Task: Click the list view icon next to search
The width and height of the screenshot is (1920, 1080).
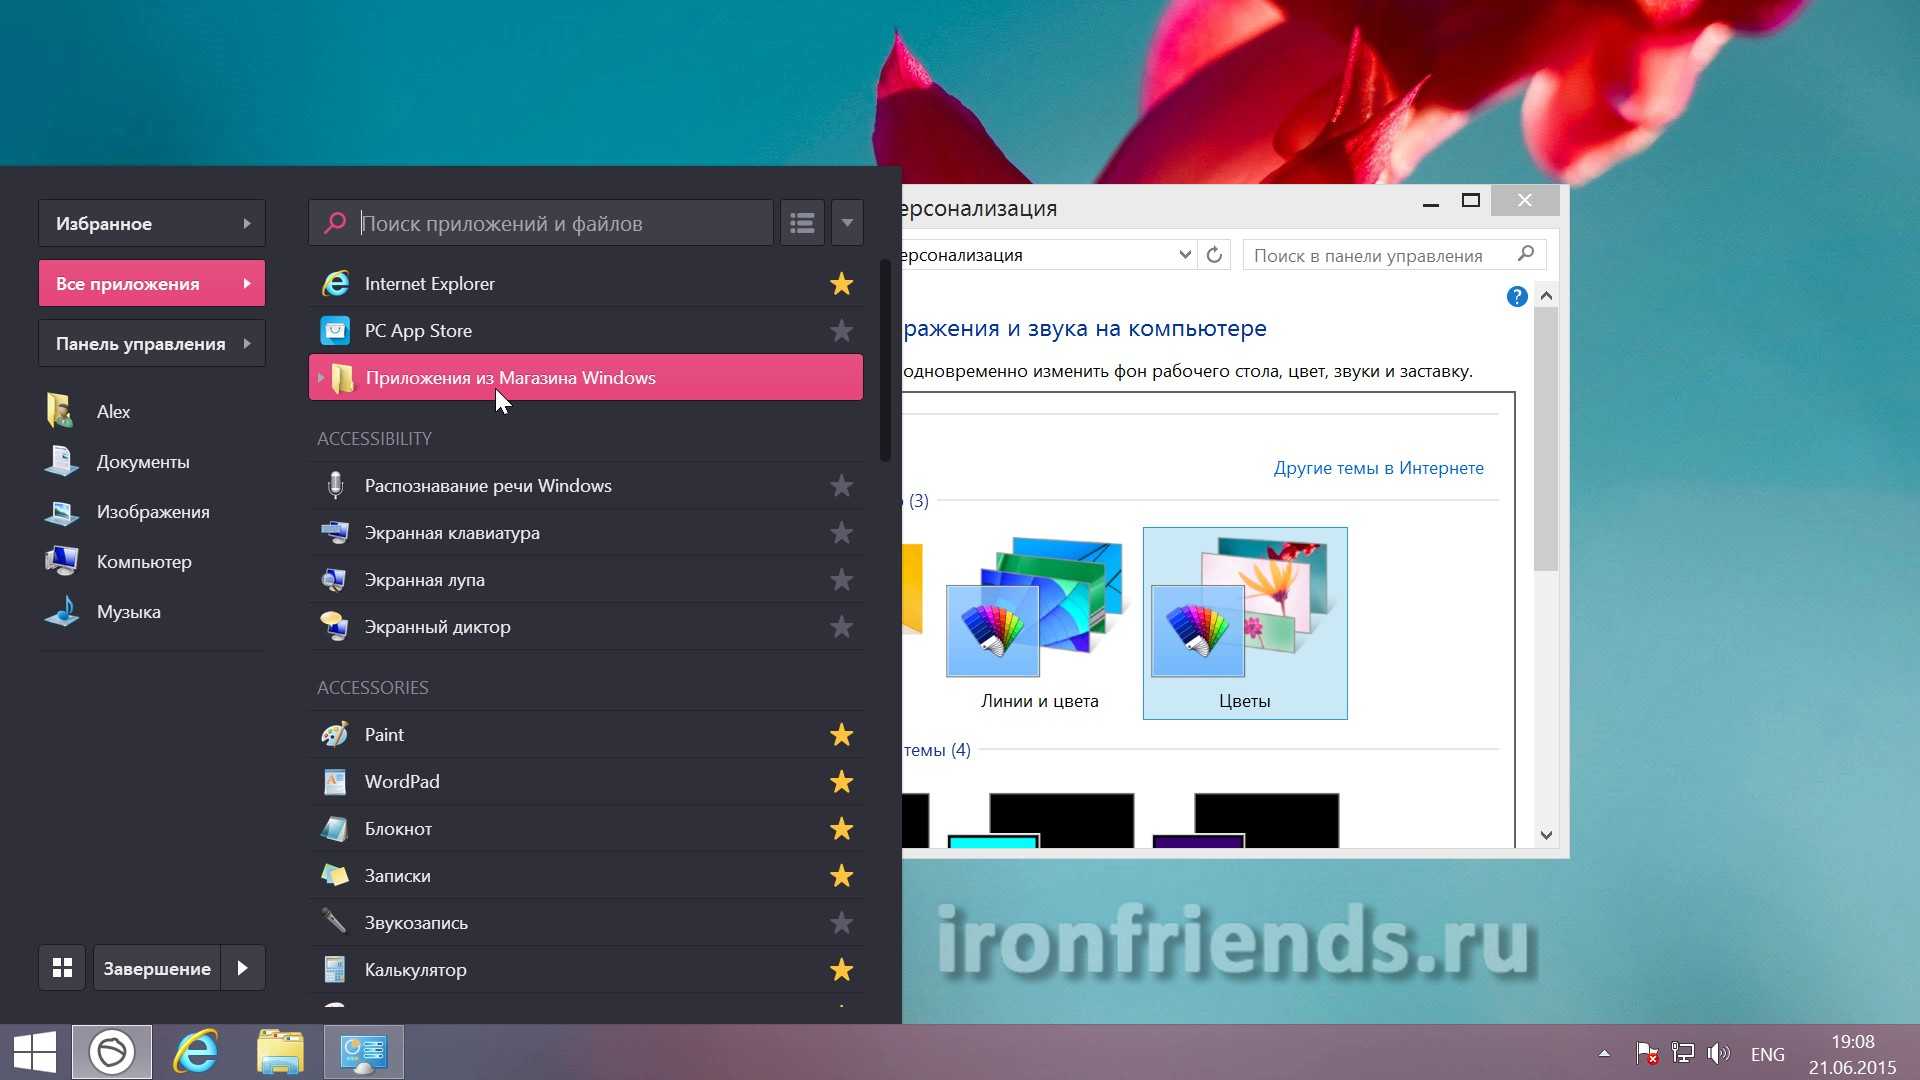Action: coord(802,223)
